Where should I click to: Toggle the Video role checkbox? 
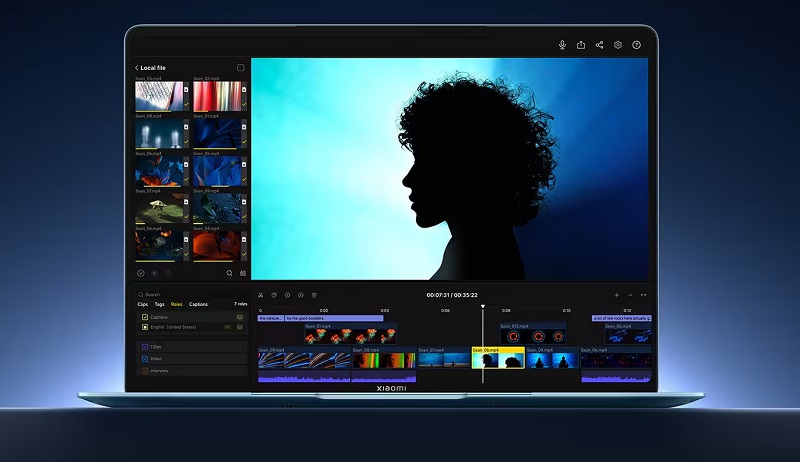coord(145,359)
